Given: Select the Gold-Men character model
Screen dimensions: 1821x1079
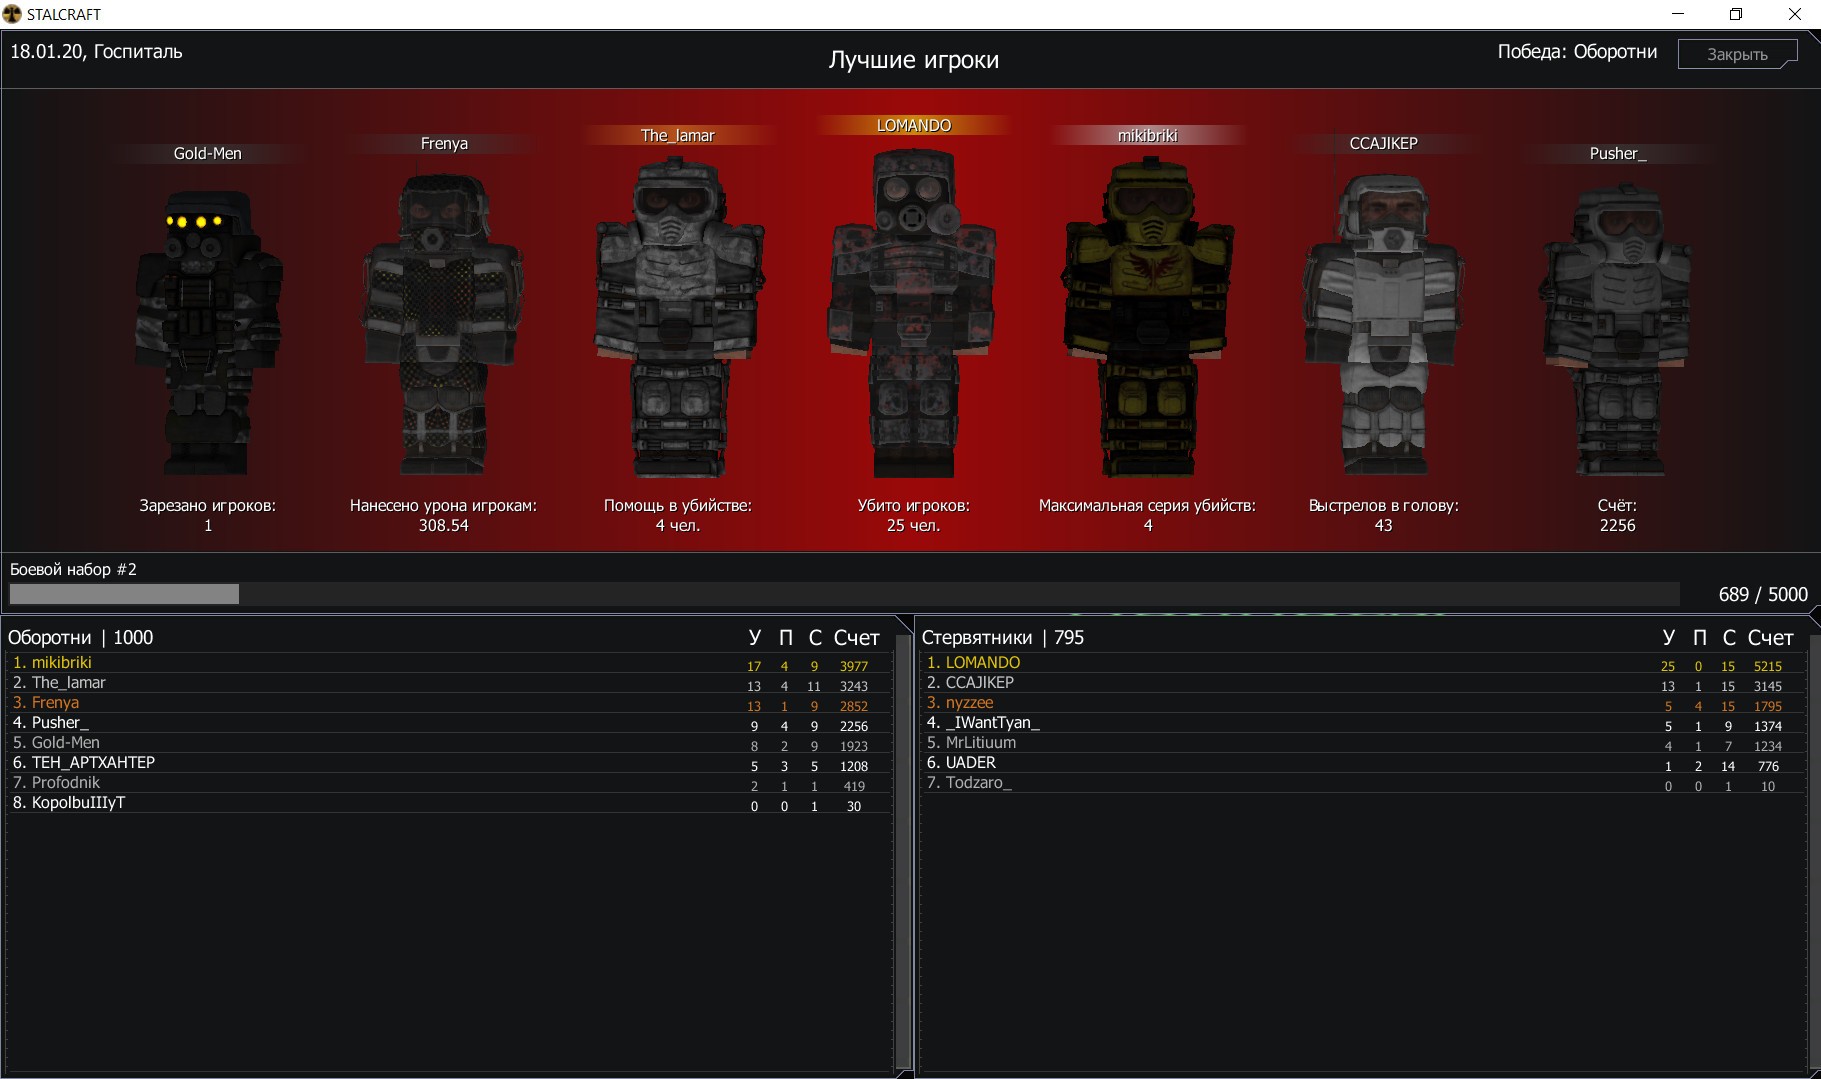Looking at the screenshot, I should [x=208, y=333].
